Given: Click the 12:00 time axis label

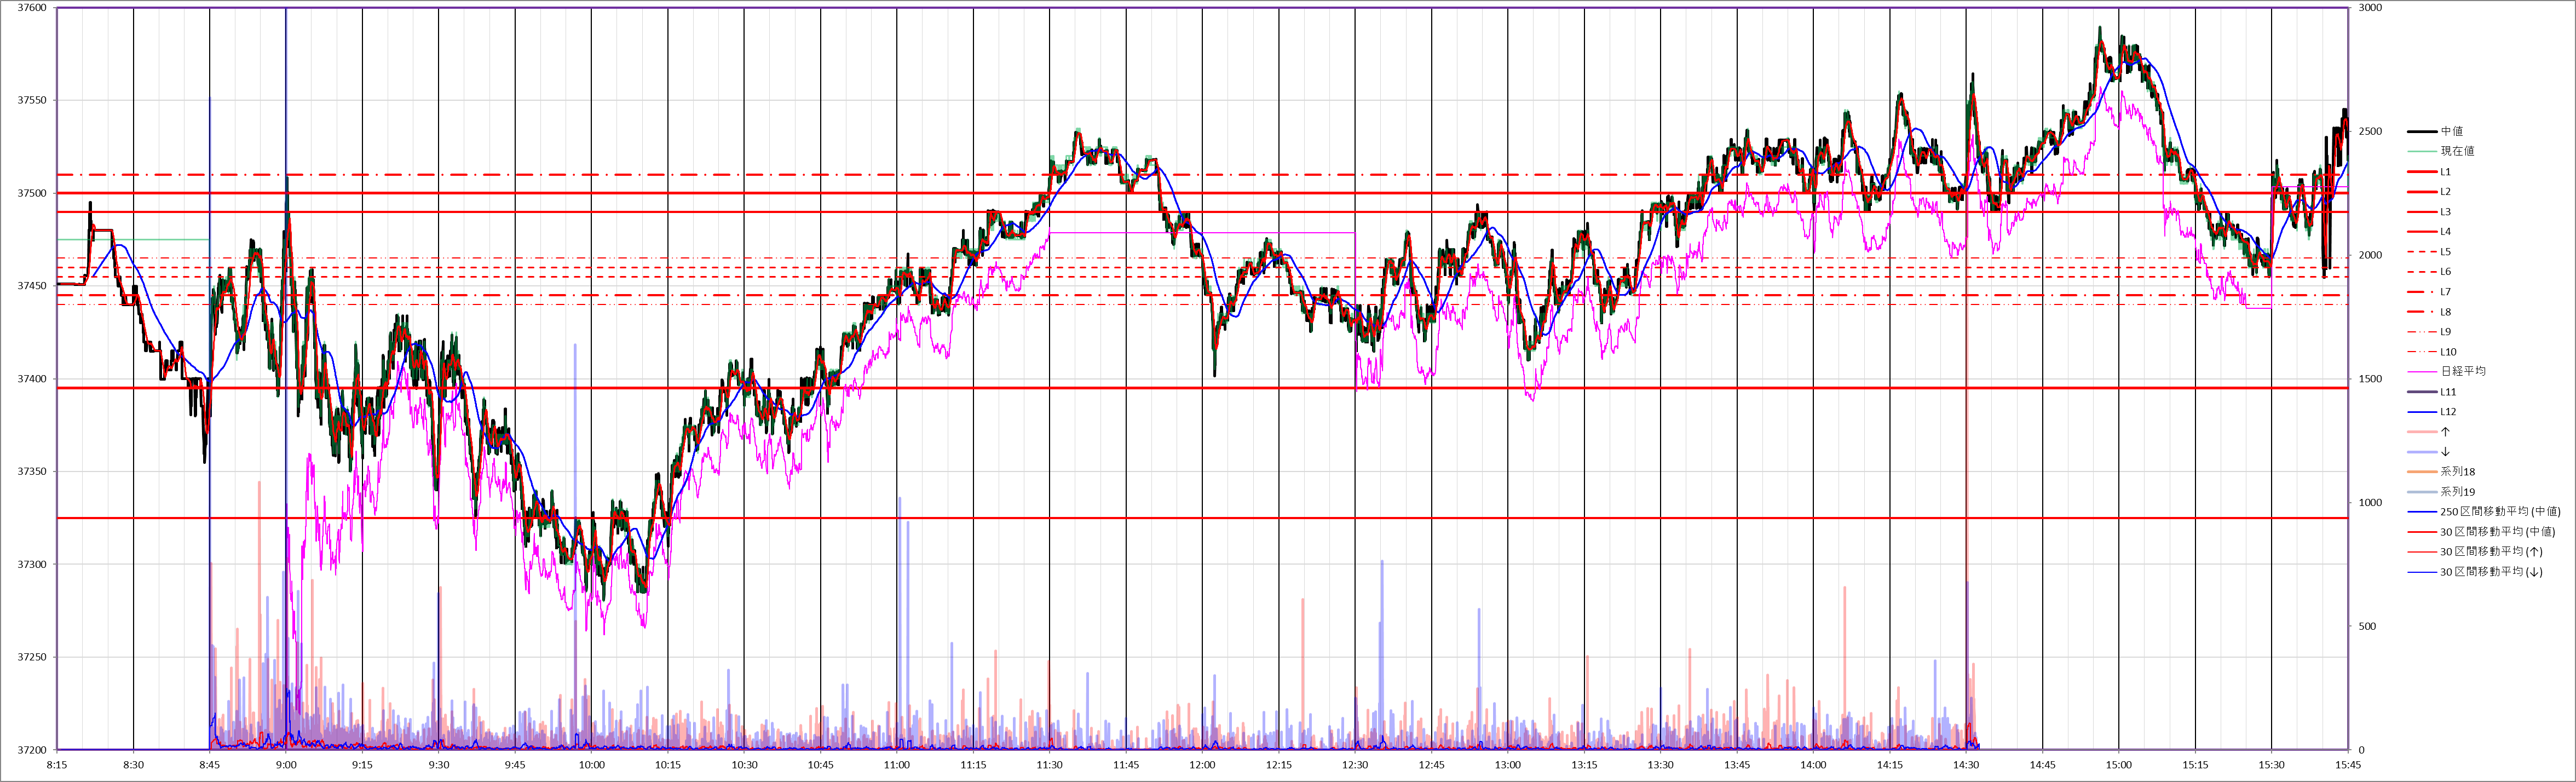Looking at the screenshot, I should (x=1202, y=765).
